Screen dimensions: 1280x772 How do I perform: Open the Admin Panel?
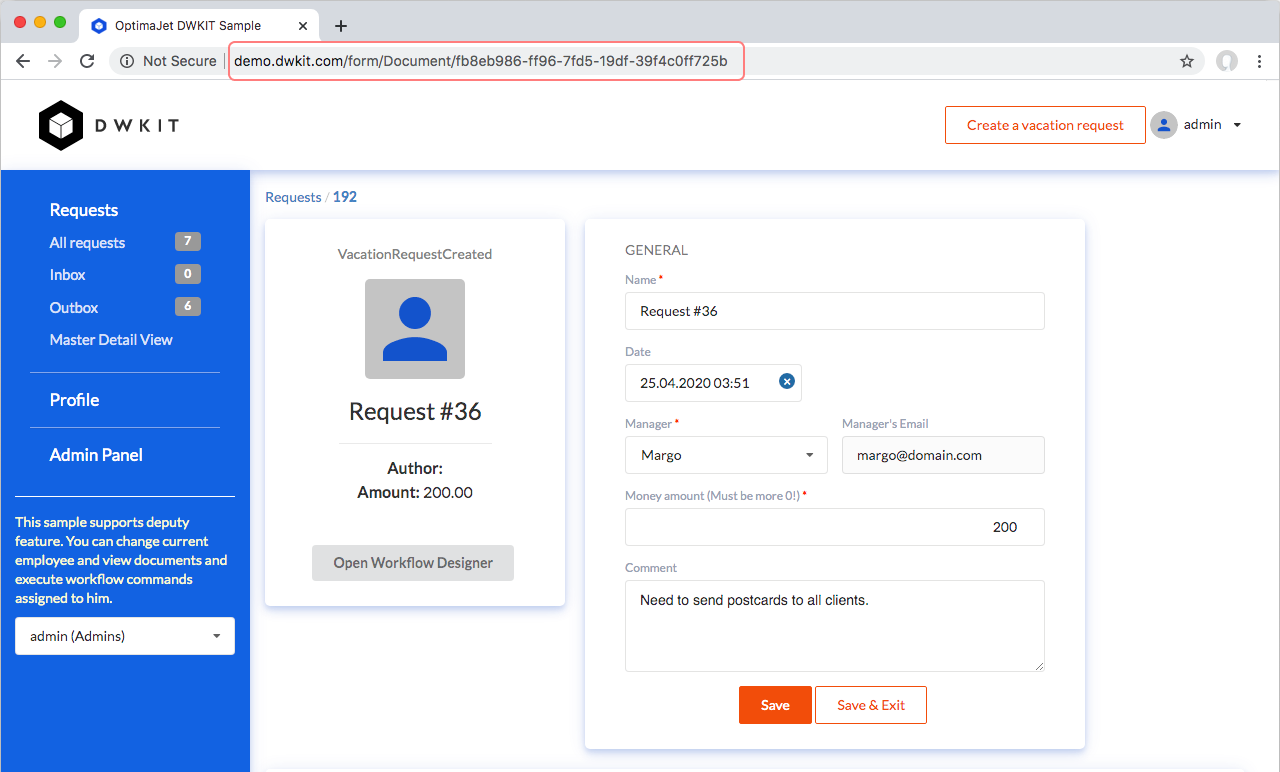click(x=96, y=454)
